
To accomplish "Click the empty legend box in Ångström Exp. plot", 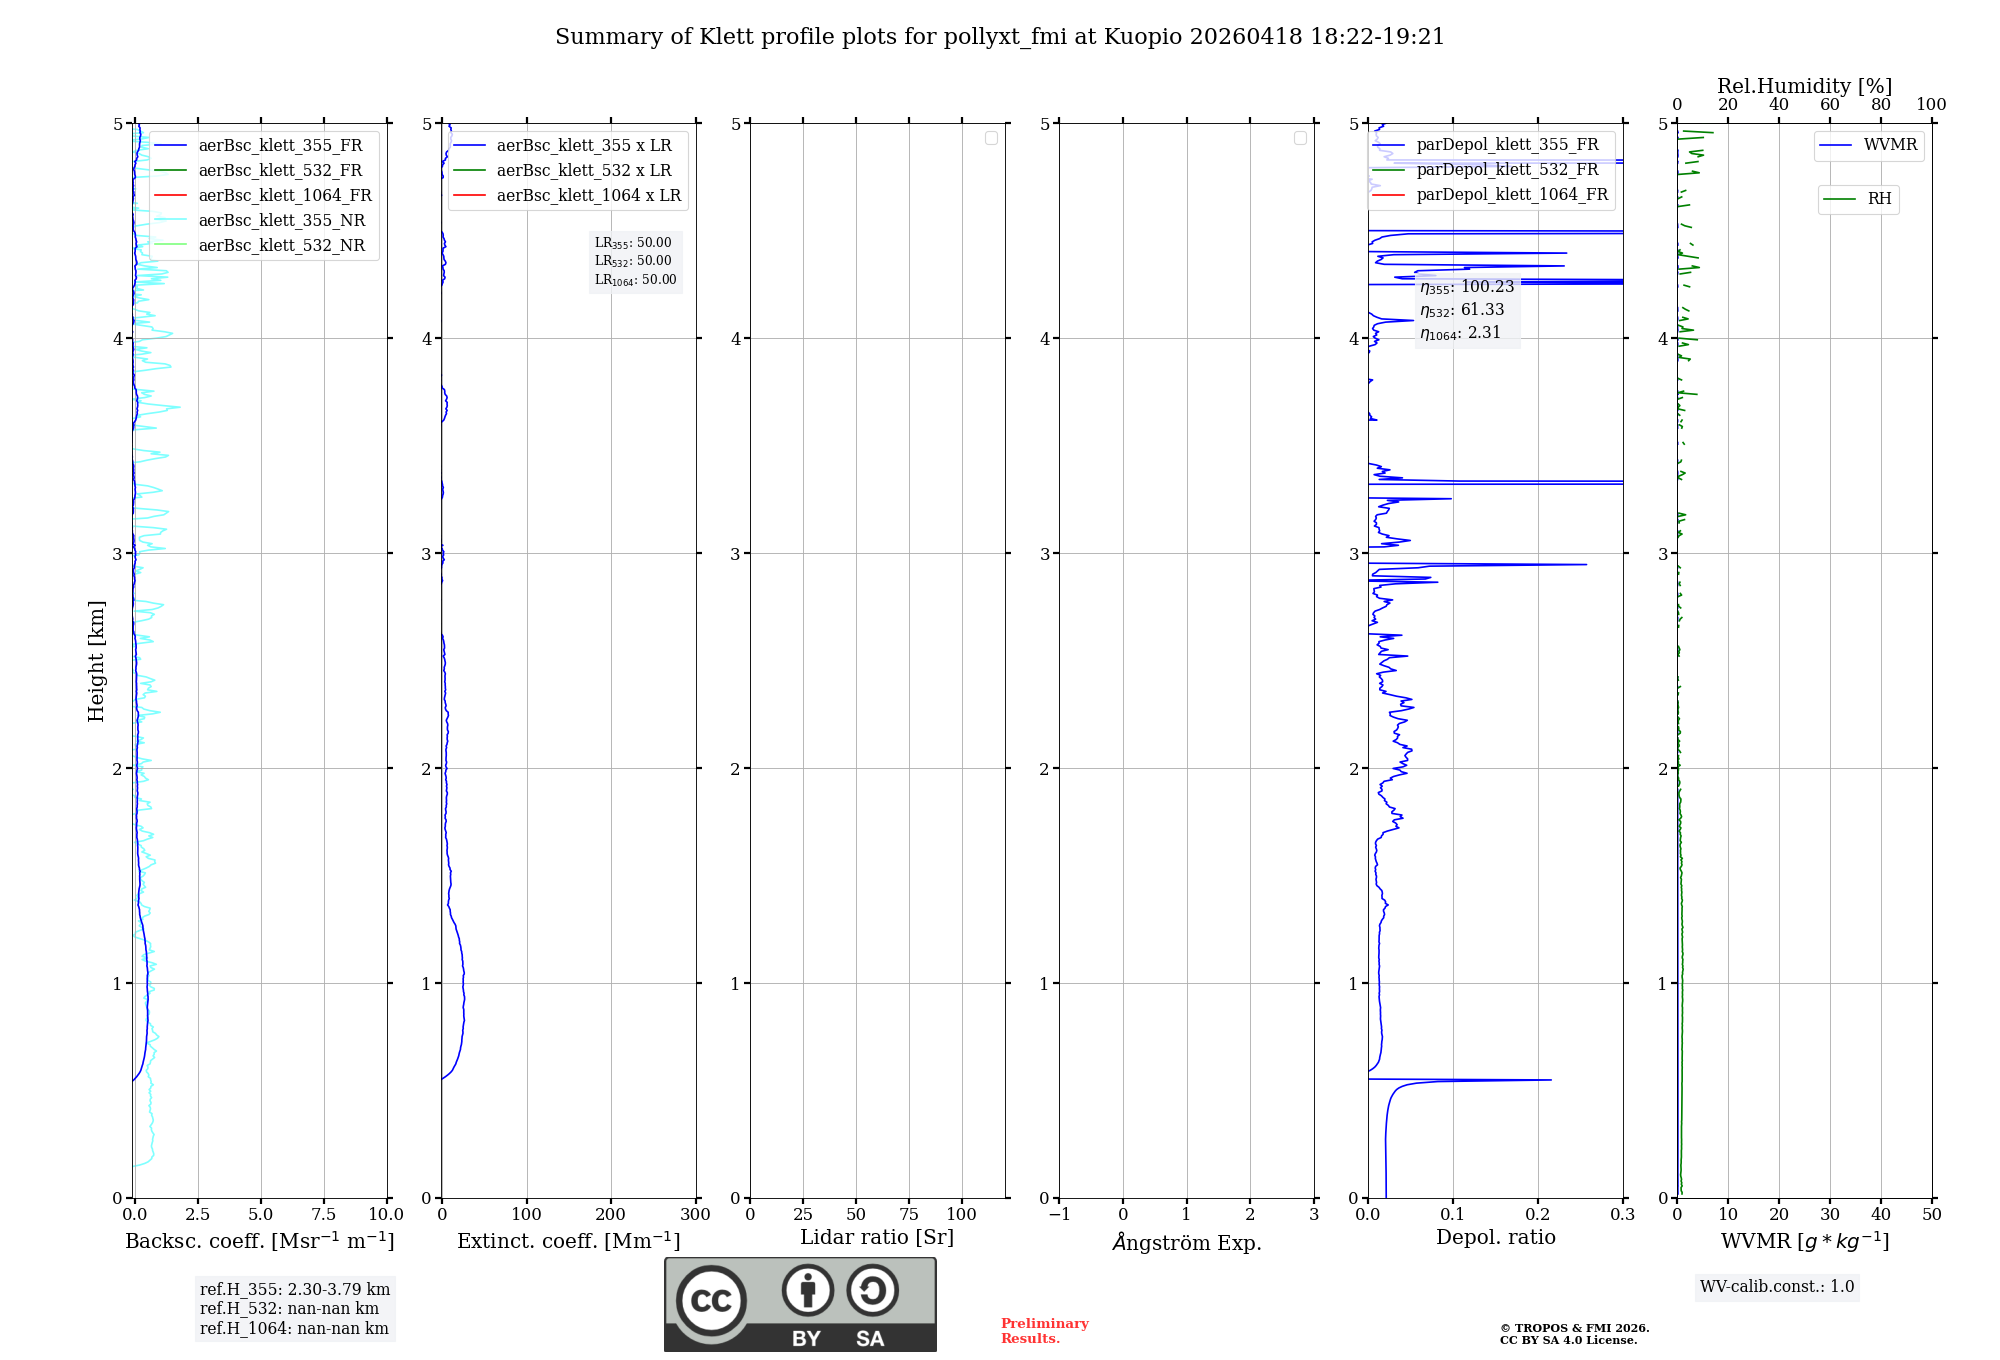I will pyautogui.click(x=1300, y=138).
